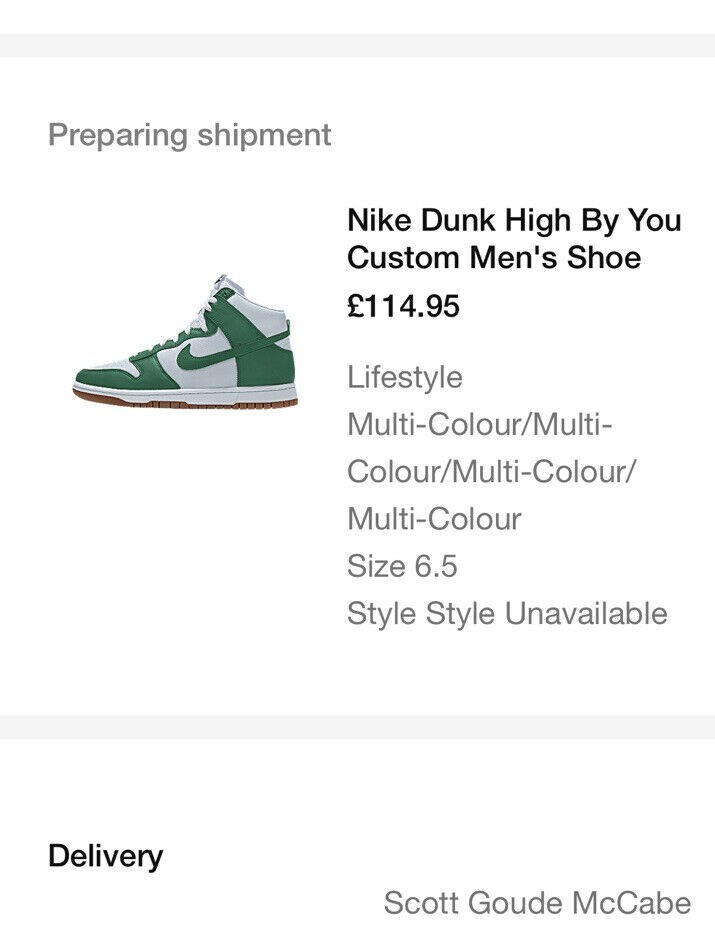Click the Colour/Multi-Colour/ middle line
The height and width of the screenshot is (926, 715).
491,471
